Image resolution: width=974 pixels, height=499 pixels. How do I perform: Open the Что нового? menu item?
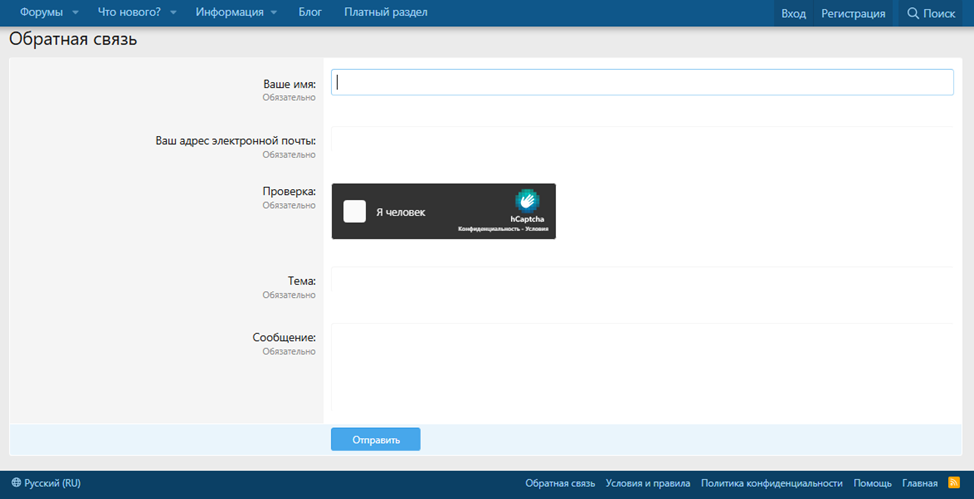click(x=129, y=12)
